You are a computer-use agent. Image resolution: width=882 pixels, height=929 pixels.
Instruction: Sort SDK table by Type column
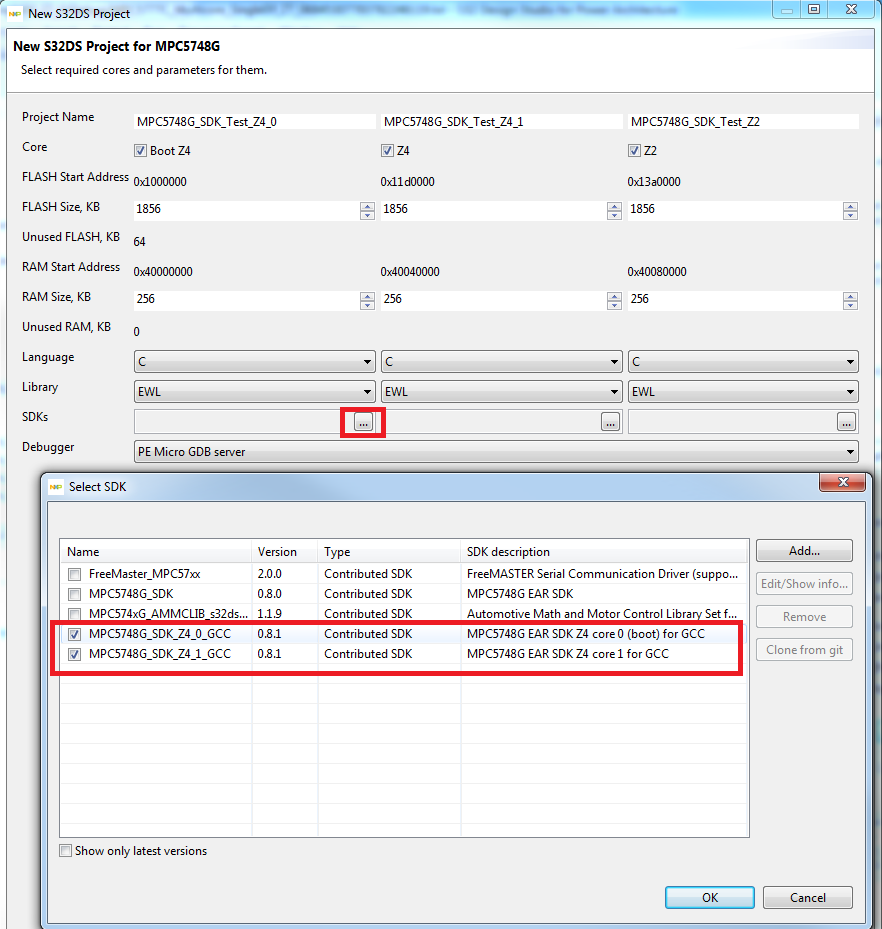click(x=389, y=552)
